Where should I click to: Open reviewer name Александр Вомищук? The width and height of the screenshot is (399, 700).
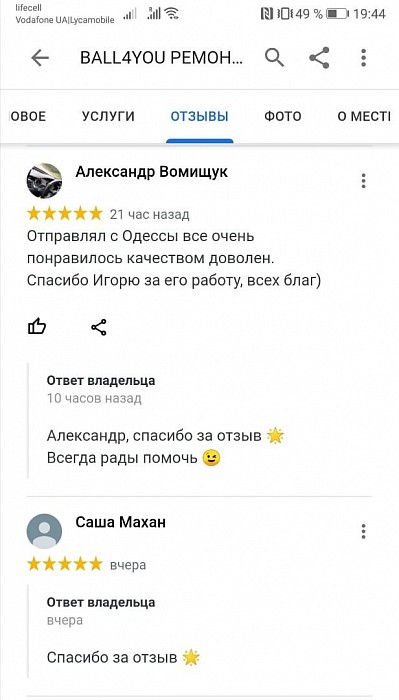(152, 172)
